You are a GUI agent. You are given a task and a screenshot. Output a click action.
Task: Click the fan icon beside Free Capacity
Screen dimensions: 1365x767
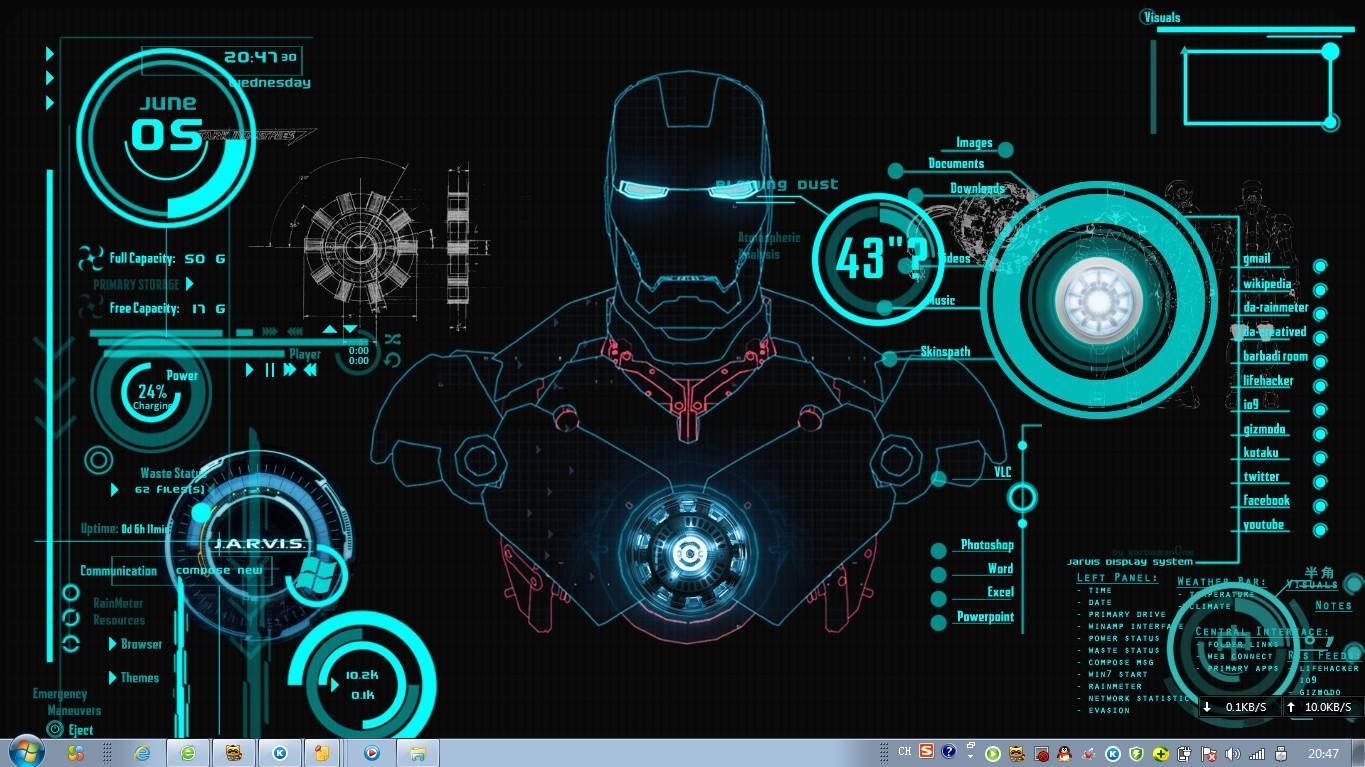[x=92, y=308]
